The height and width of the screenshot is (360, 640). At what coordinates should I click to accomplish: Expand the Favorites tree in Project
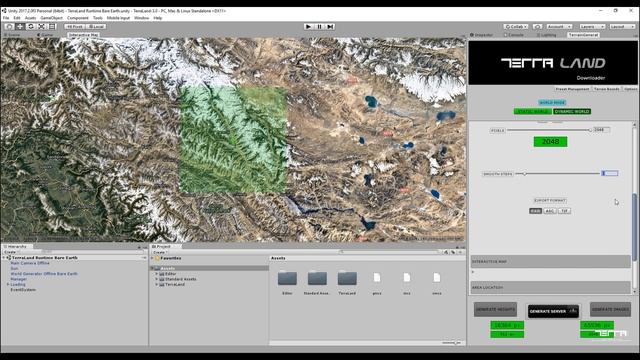(x=152, y=258)
